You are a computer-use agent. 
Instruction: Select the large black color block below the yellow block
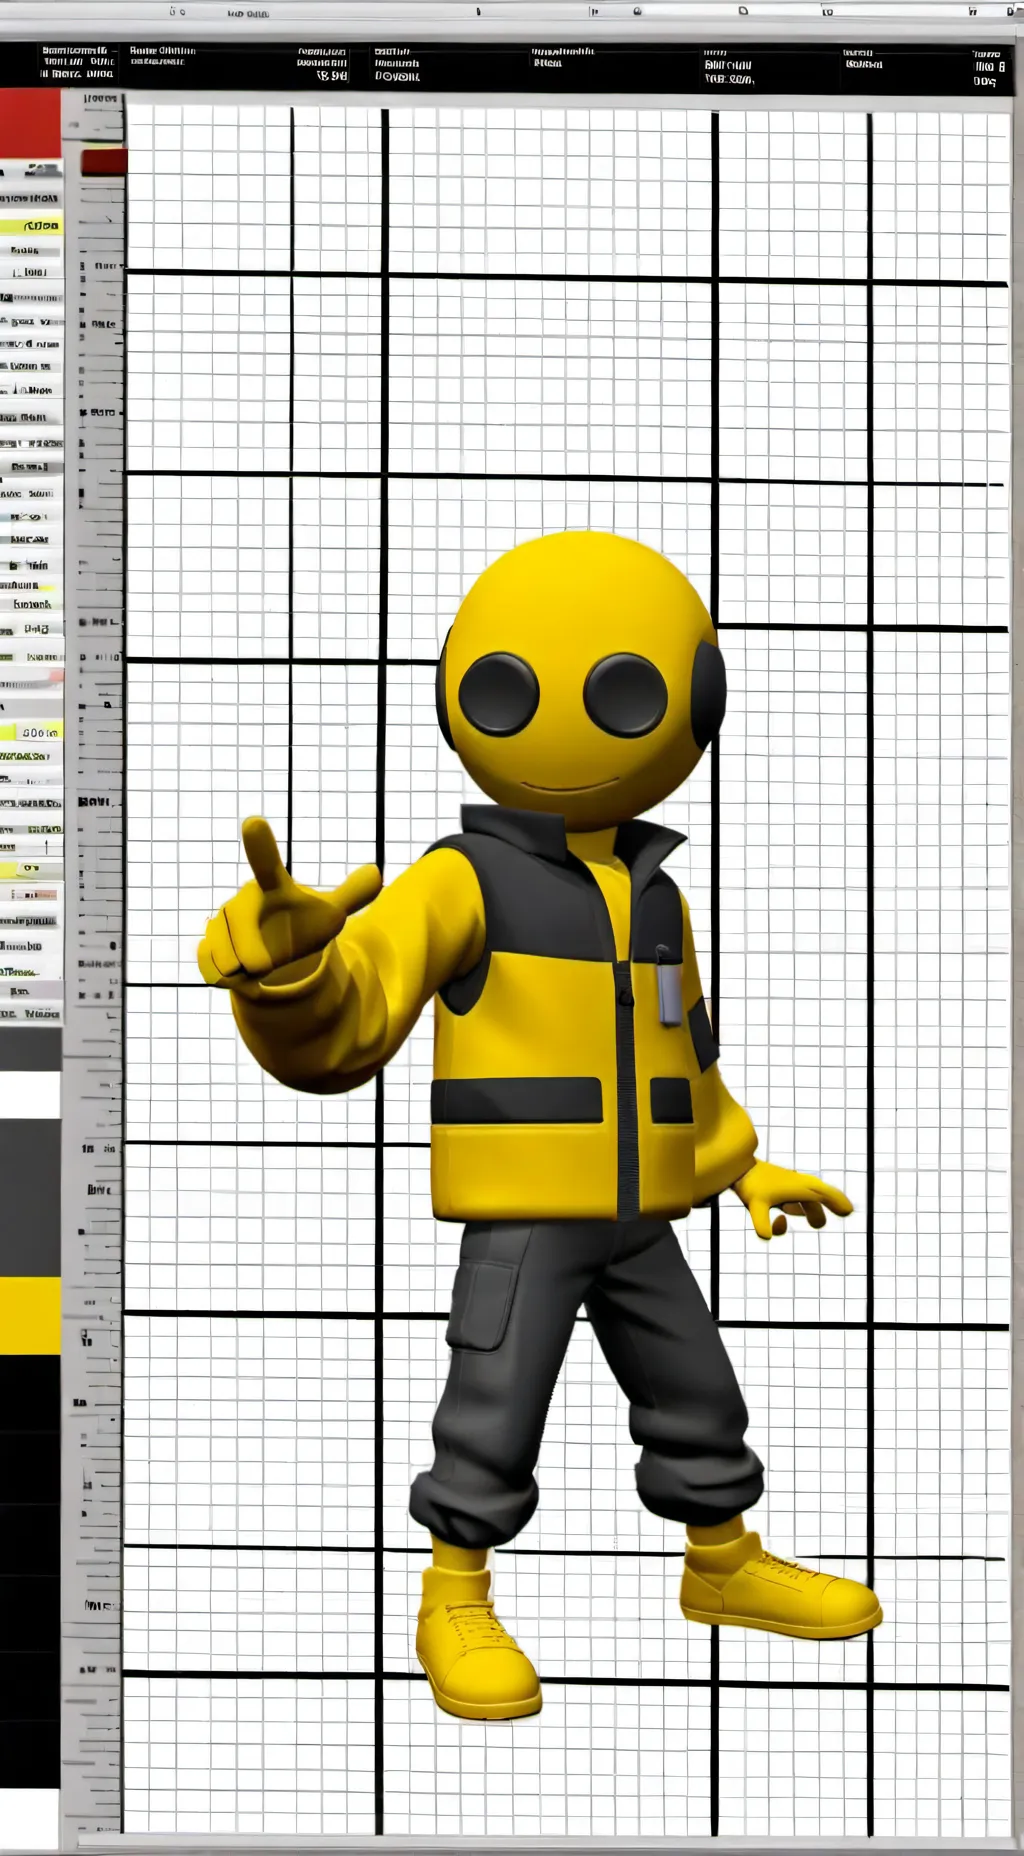30,1570
